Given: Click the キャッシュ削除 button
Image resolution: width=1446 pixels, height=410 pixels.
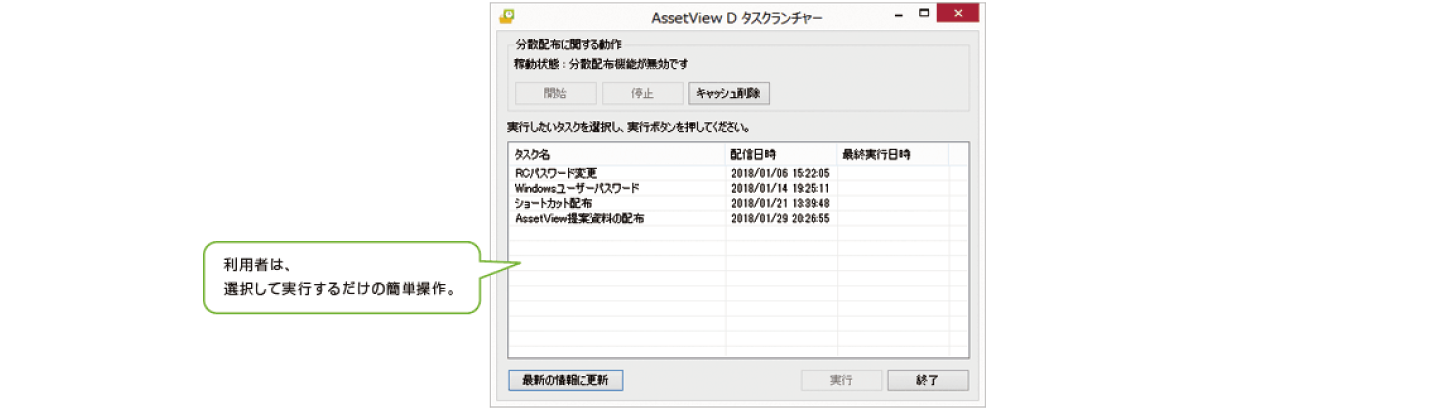Looking at the screenshot, I should pos(729,93).
